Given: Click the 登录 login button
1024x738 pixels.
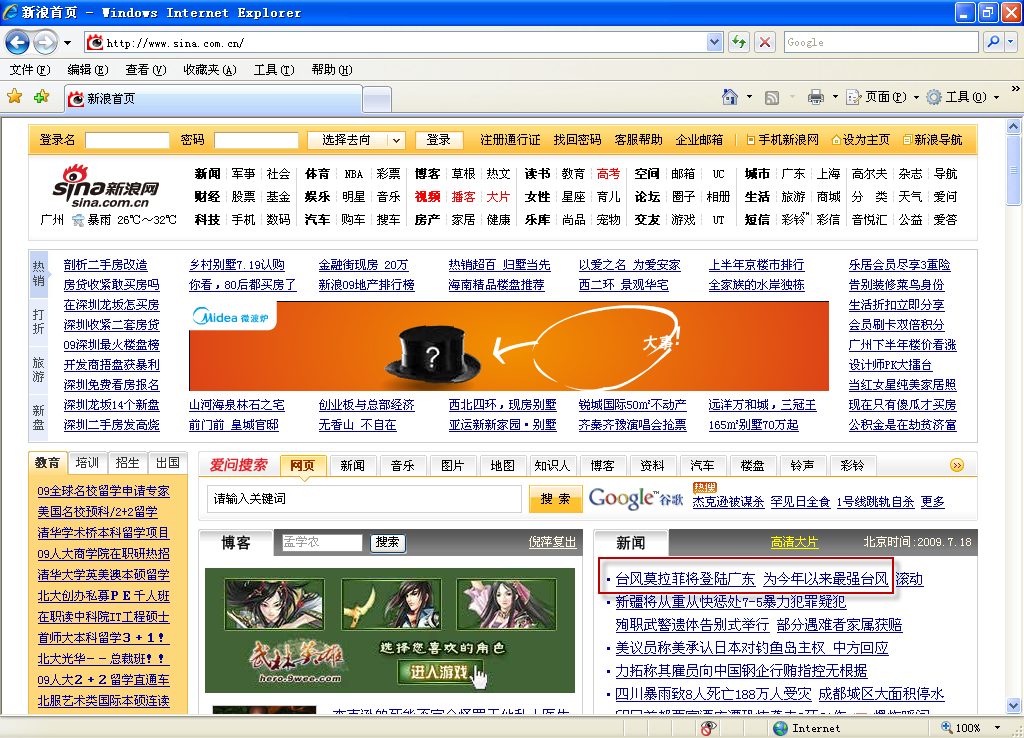Looking at the screenshot, I should click(438, 140).
